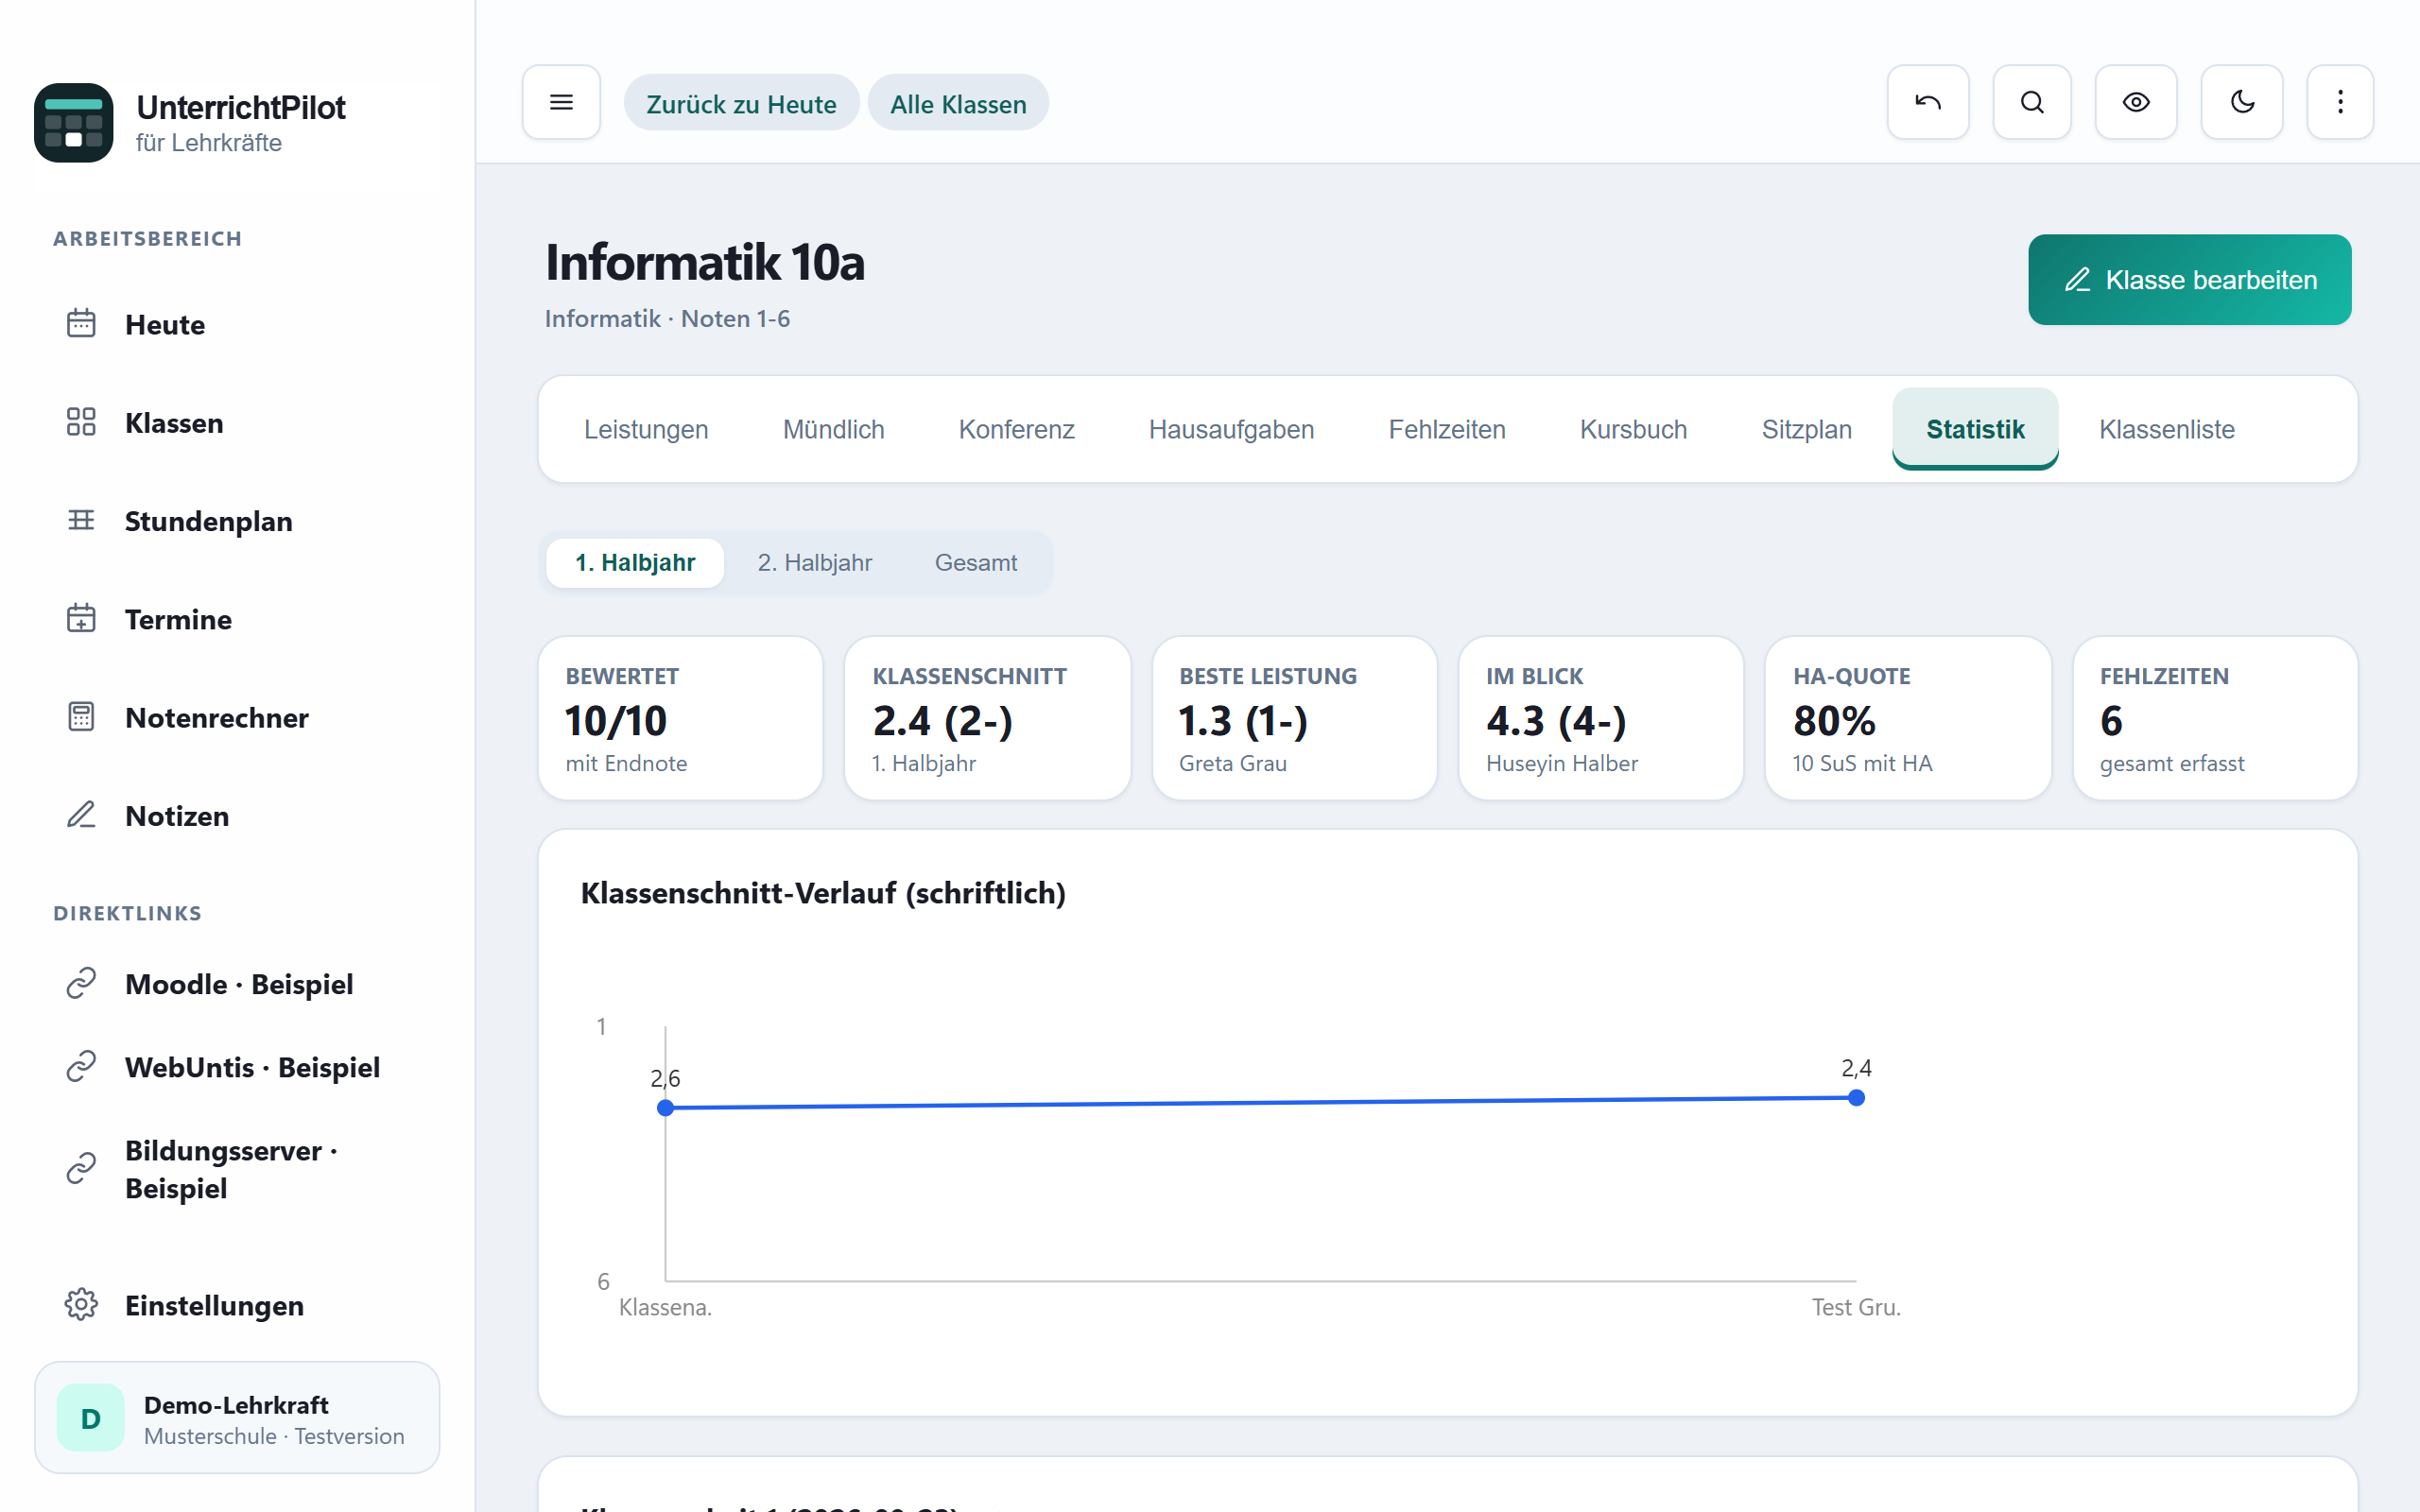Open Heute in the sidebar
The height and width of the screenshot is (1512, 2420).
237,325
